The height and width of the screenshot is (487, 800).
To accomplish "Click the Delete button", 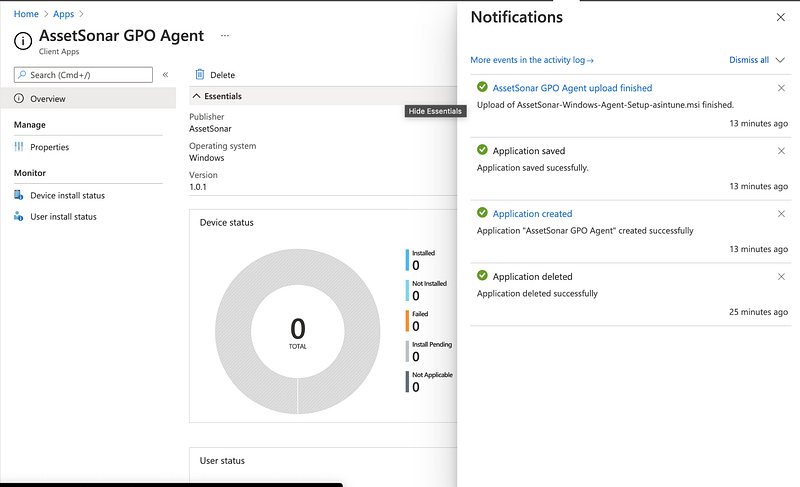I will coord(215,74).
